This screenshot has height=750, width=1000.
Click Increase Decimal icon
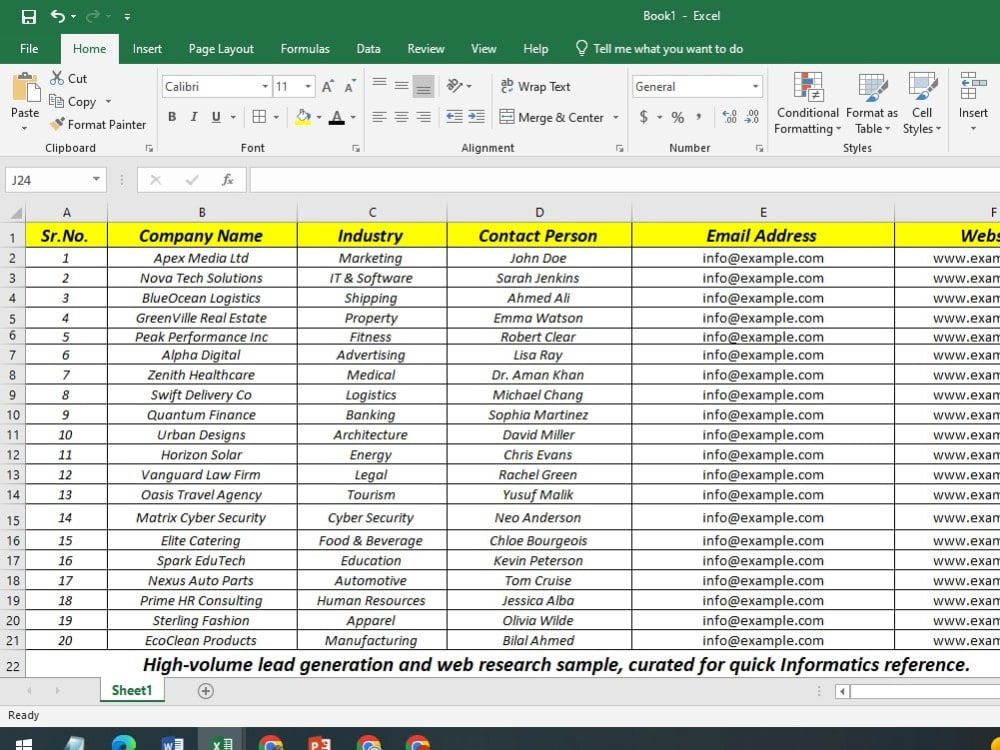click(x=730, y=117)
